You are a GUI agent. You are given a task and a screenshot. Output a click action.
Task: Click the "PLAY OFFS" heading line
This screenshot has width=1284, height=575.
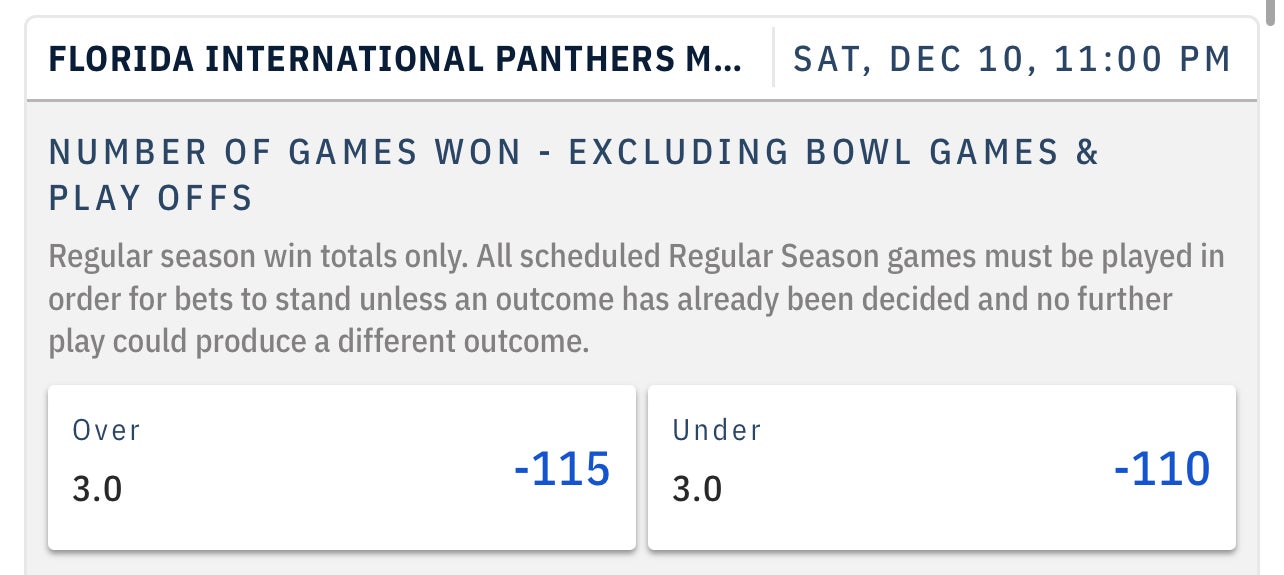coord(150,198)
